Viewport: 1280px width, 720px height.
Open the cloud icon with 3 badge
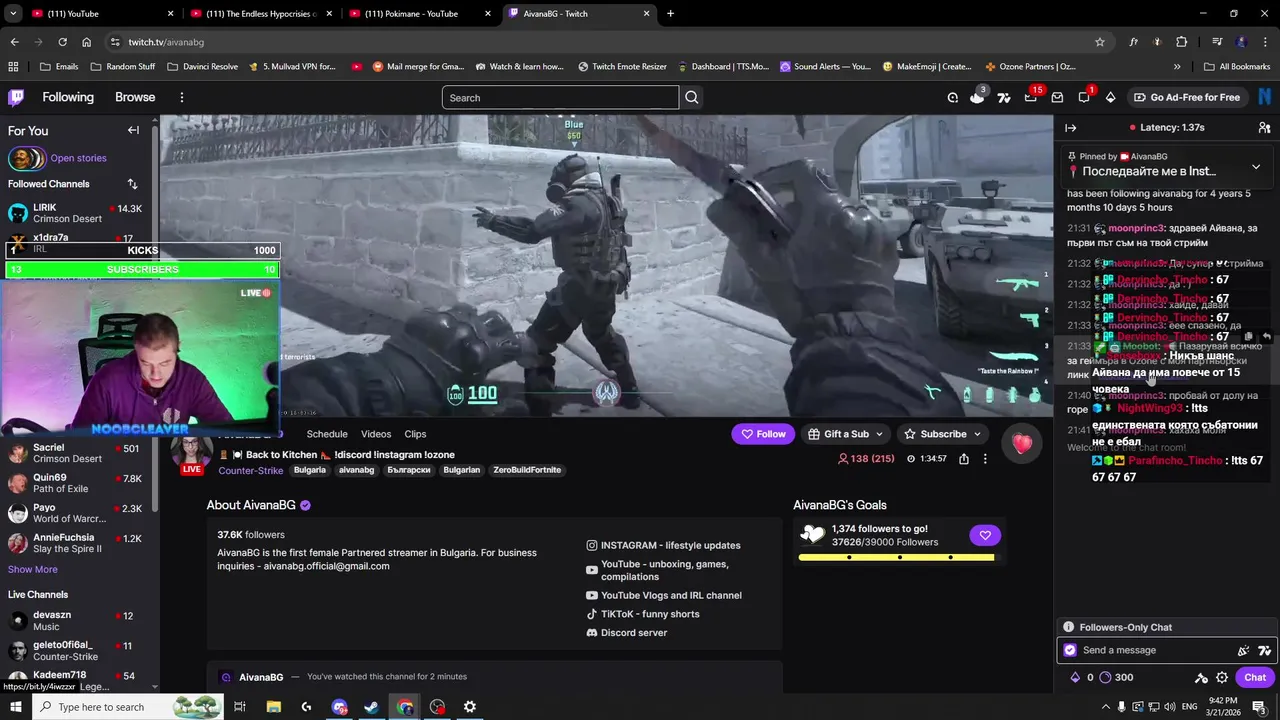(x=977, y=97)
